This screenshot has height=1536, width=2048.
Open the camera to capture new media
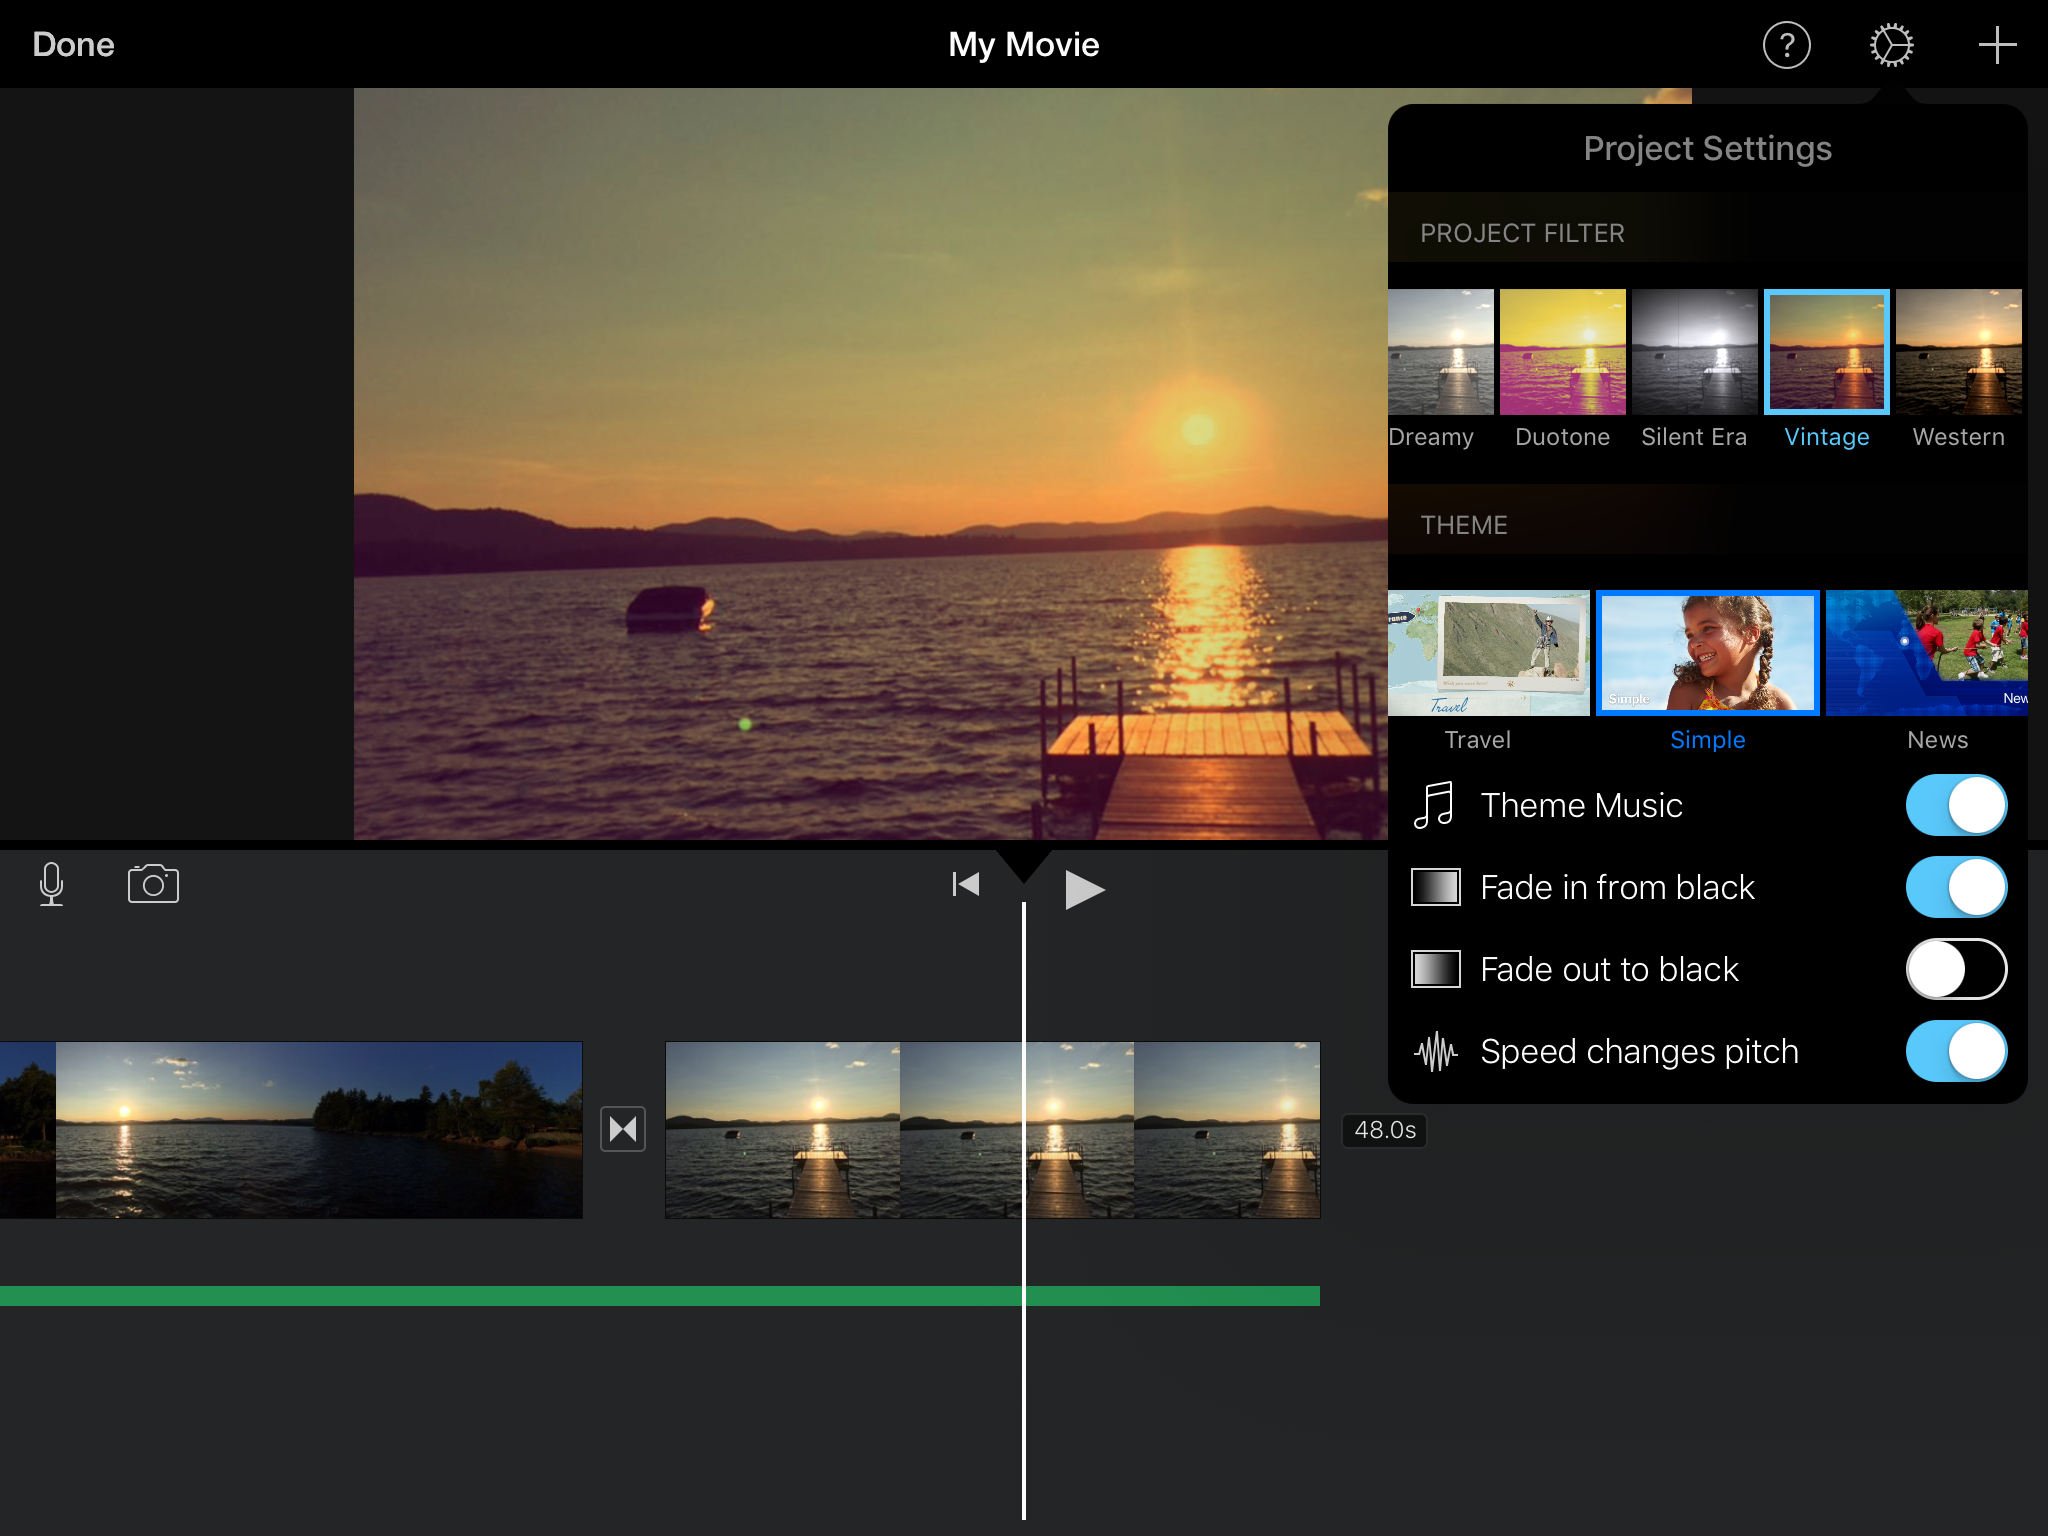click(x=152, y=884)
